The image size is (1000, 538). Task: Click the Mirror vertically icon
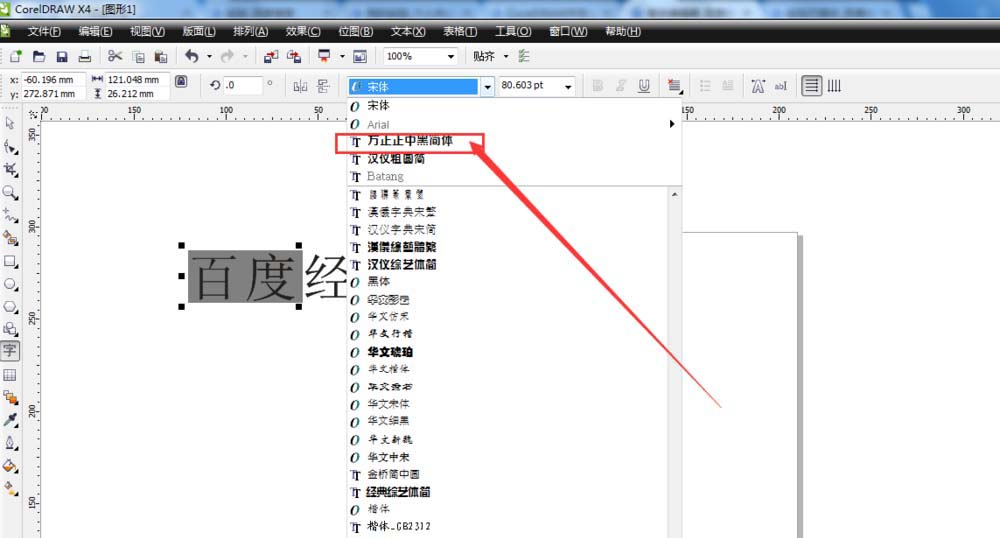[323, 86]
